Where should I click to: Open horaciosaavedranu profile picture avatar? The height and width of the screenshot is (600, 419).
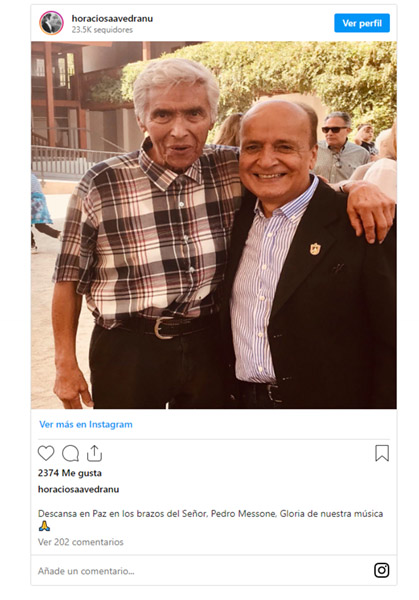(51, 23)
